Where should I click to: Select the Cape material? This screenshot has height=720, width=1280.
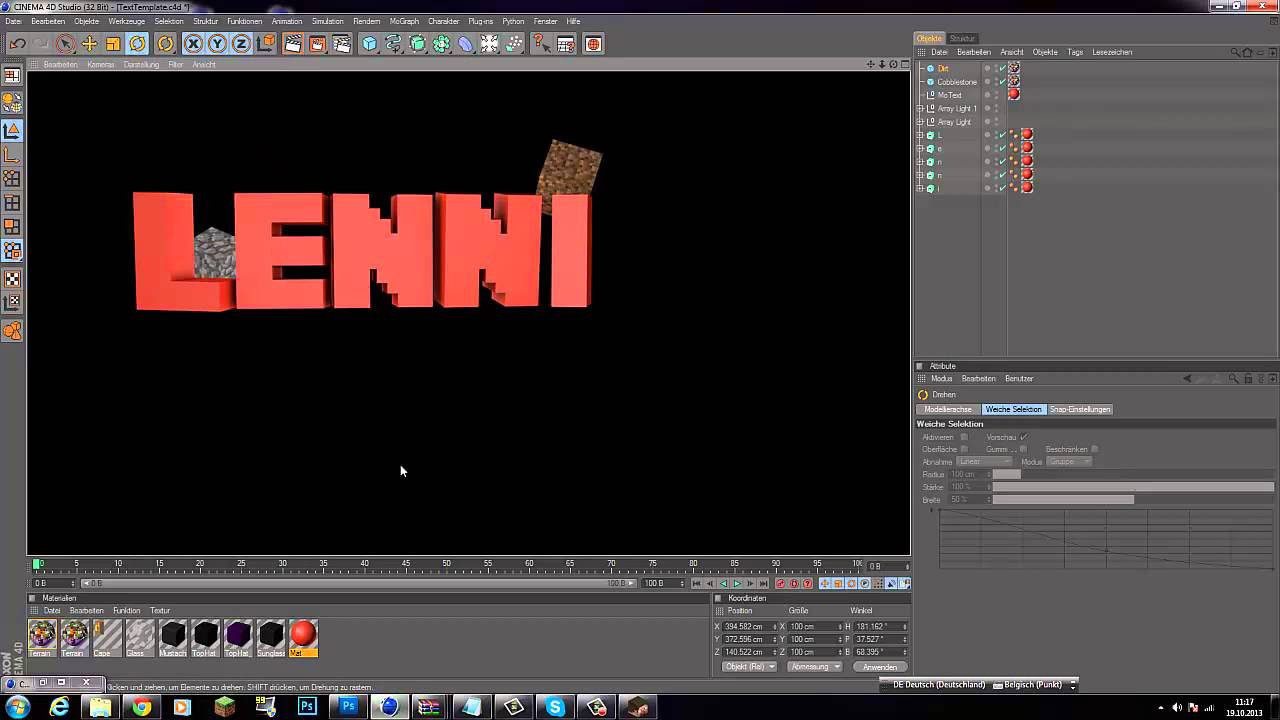pos(107,638)
